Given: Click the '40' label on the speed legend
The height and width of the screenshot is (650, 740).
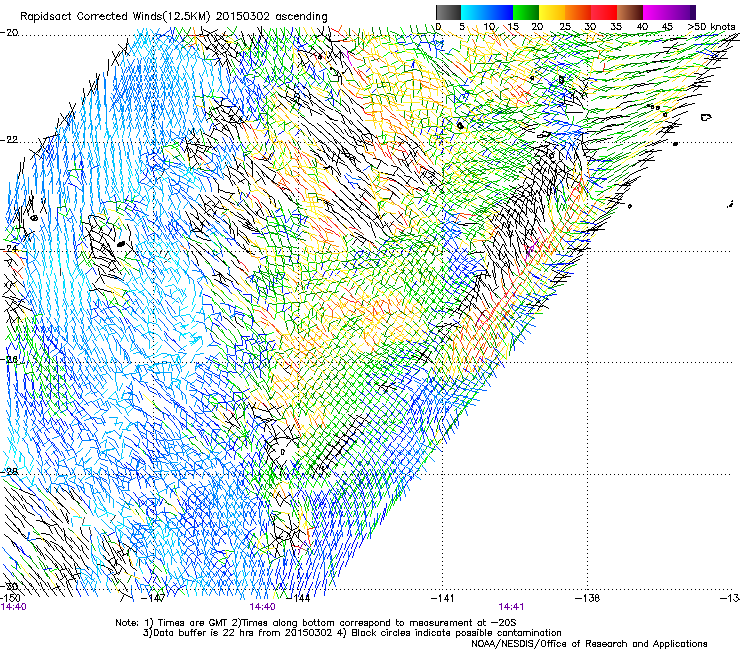Looking at the screenshot, I should [642, 26].
